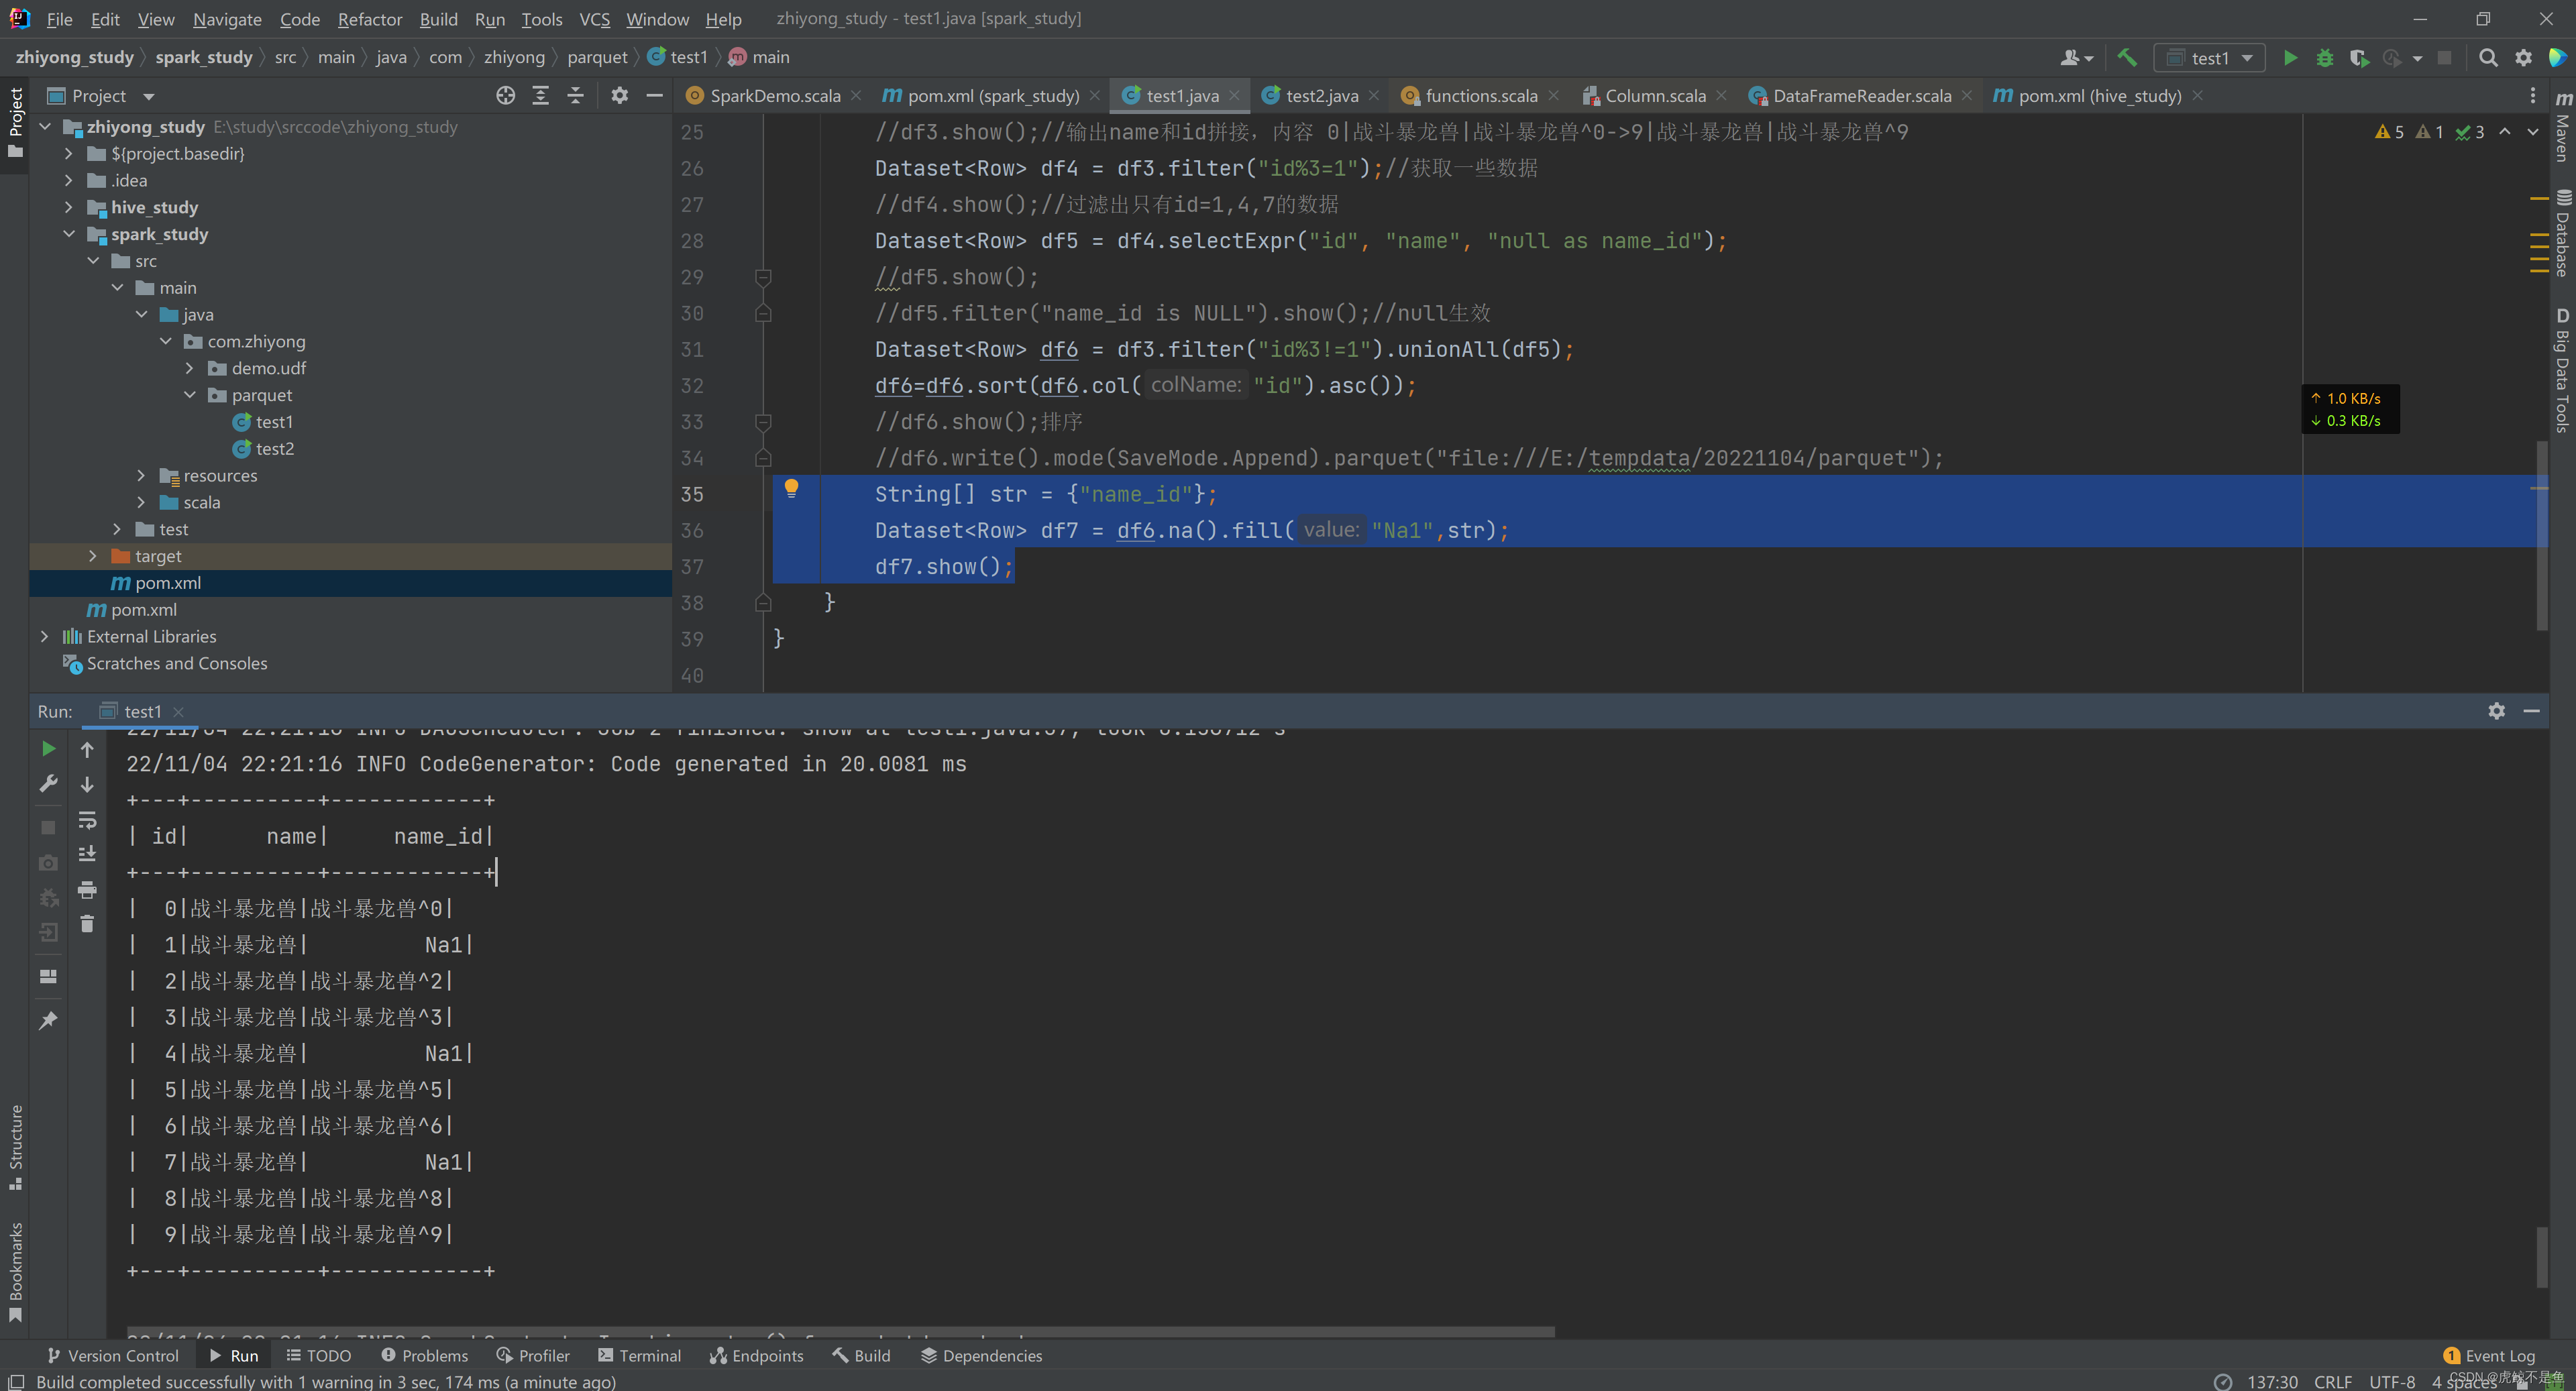Run with coverage shield icon
Image resolution: width=2576 pixels, height=1391 pixels.
(2359, 58)
